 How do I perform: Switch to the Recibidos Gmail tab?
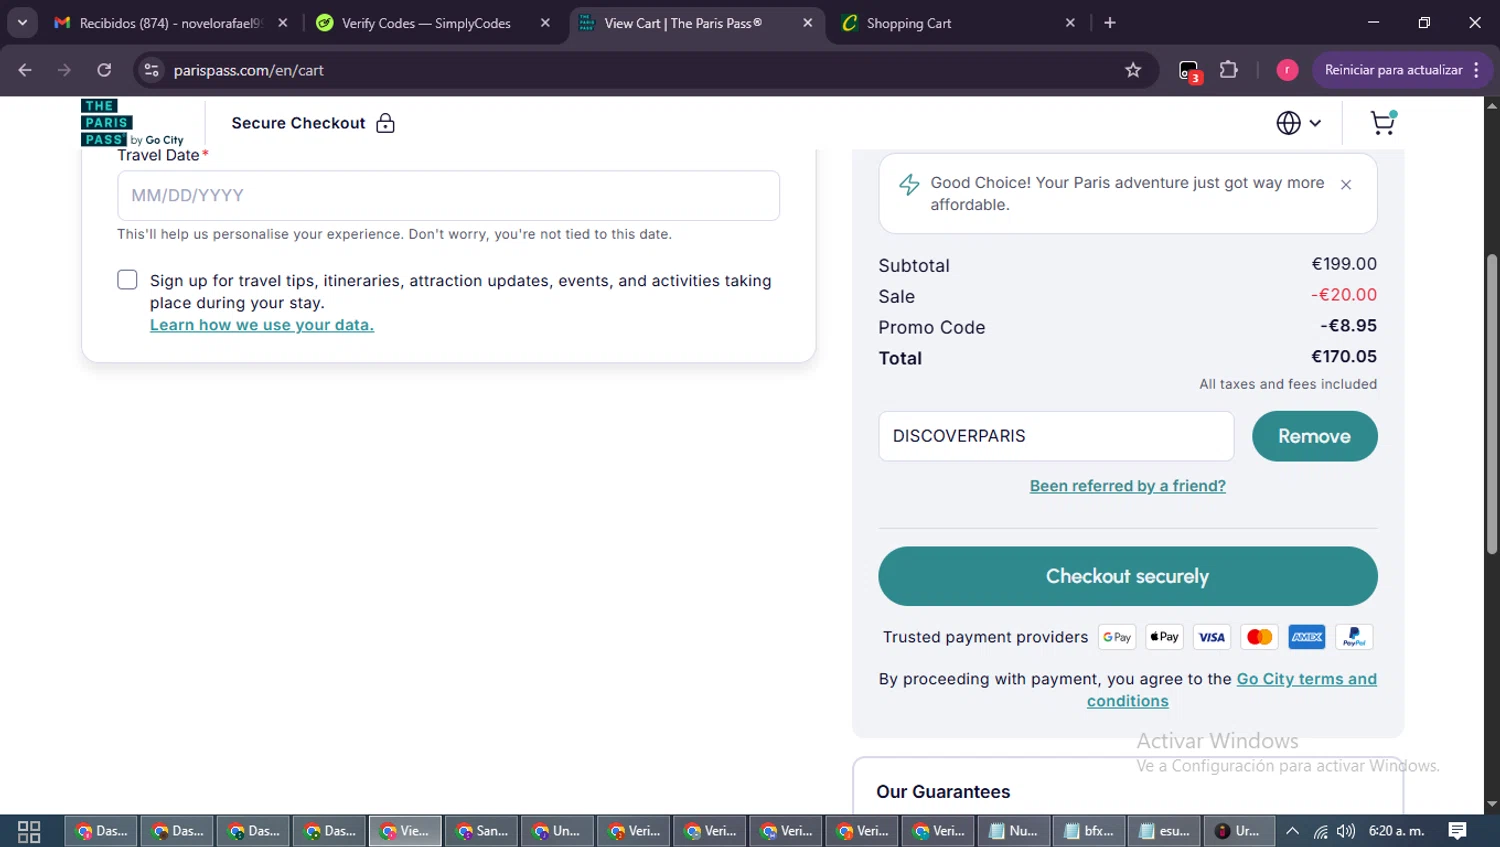[170, 23]
